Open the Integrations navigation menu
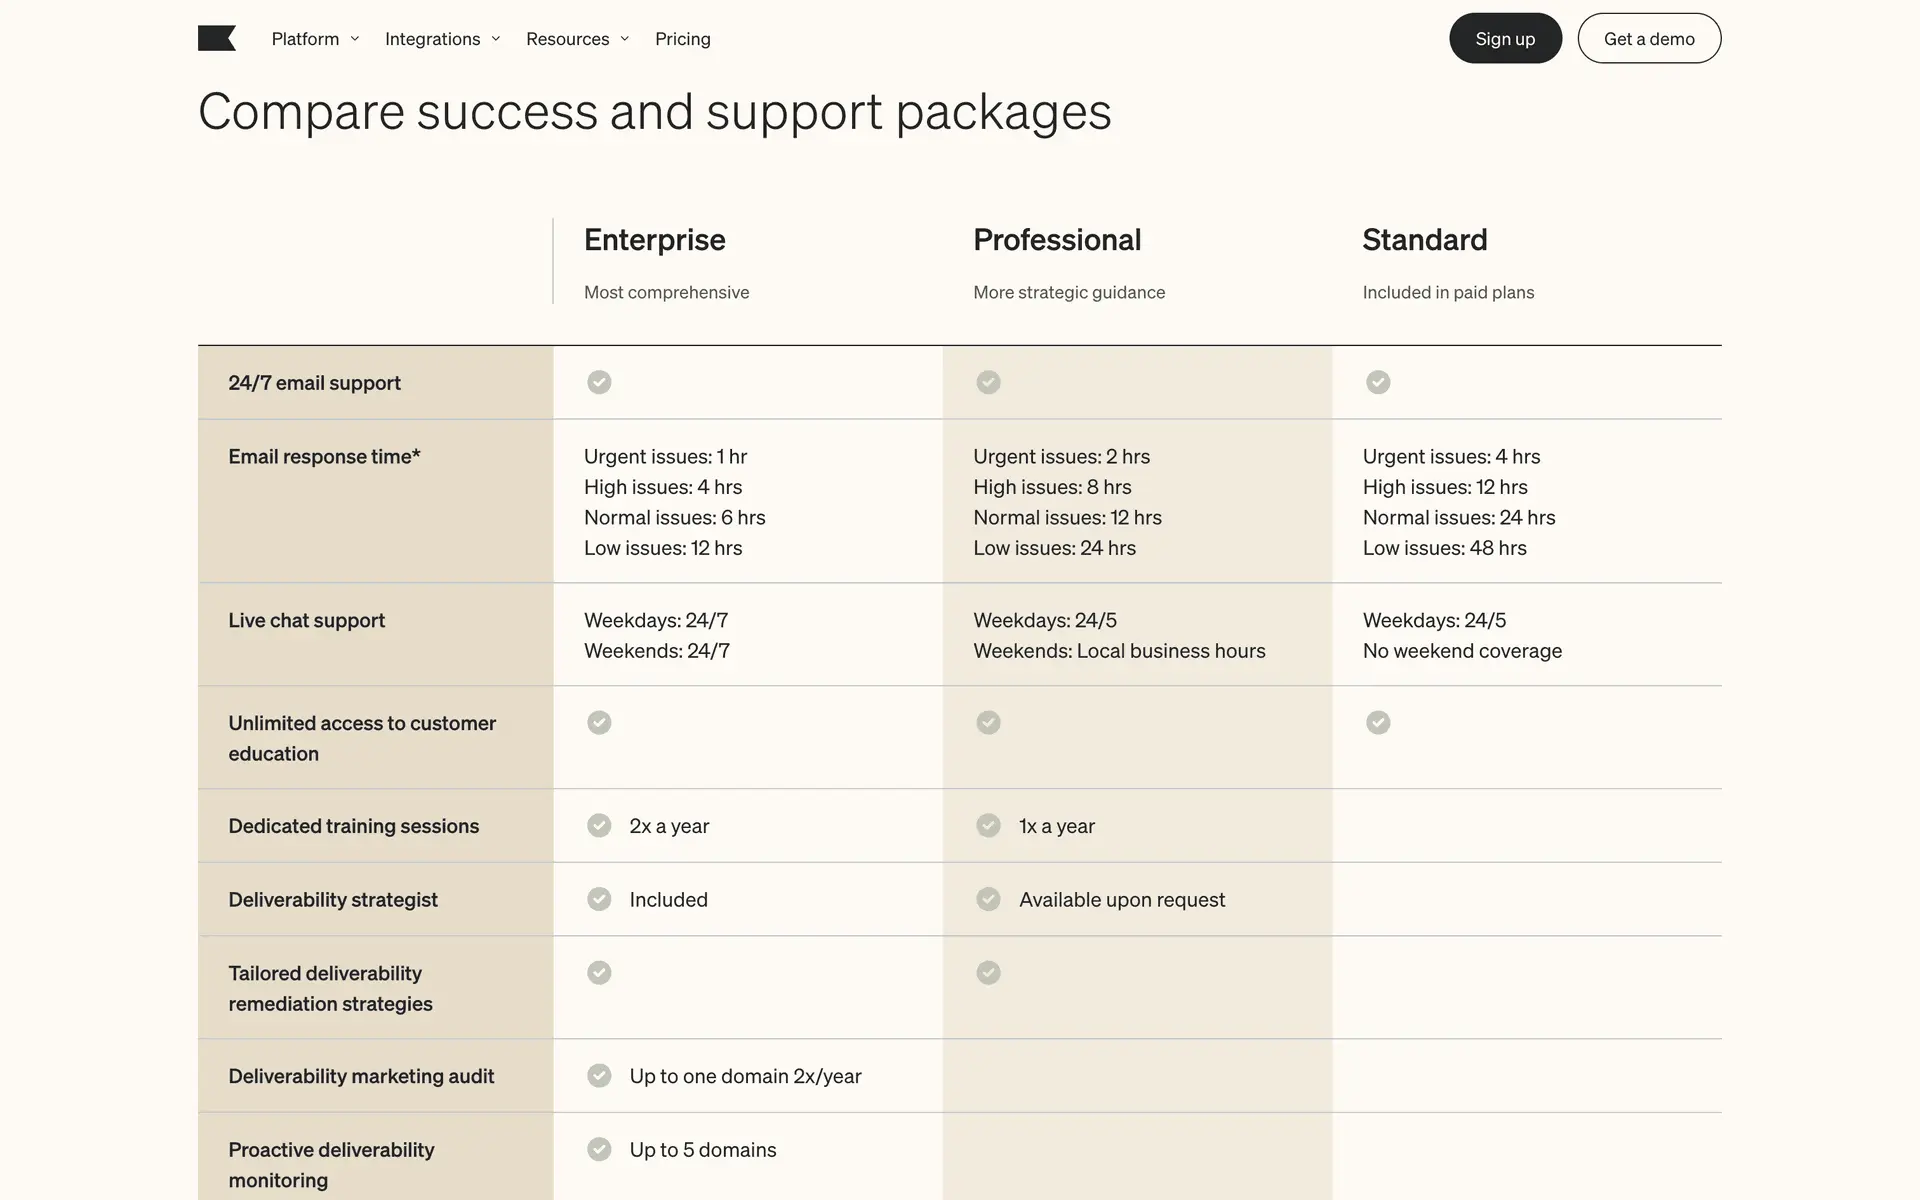The height and width of the screenshot is (1200, 1920). [432, 39]
